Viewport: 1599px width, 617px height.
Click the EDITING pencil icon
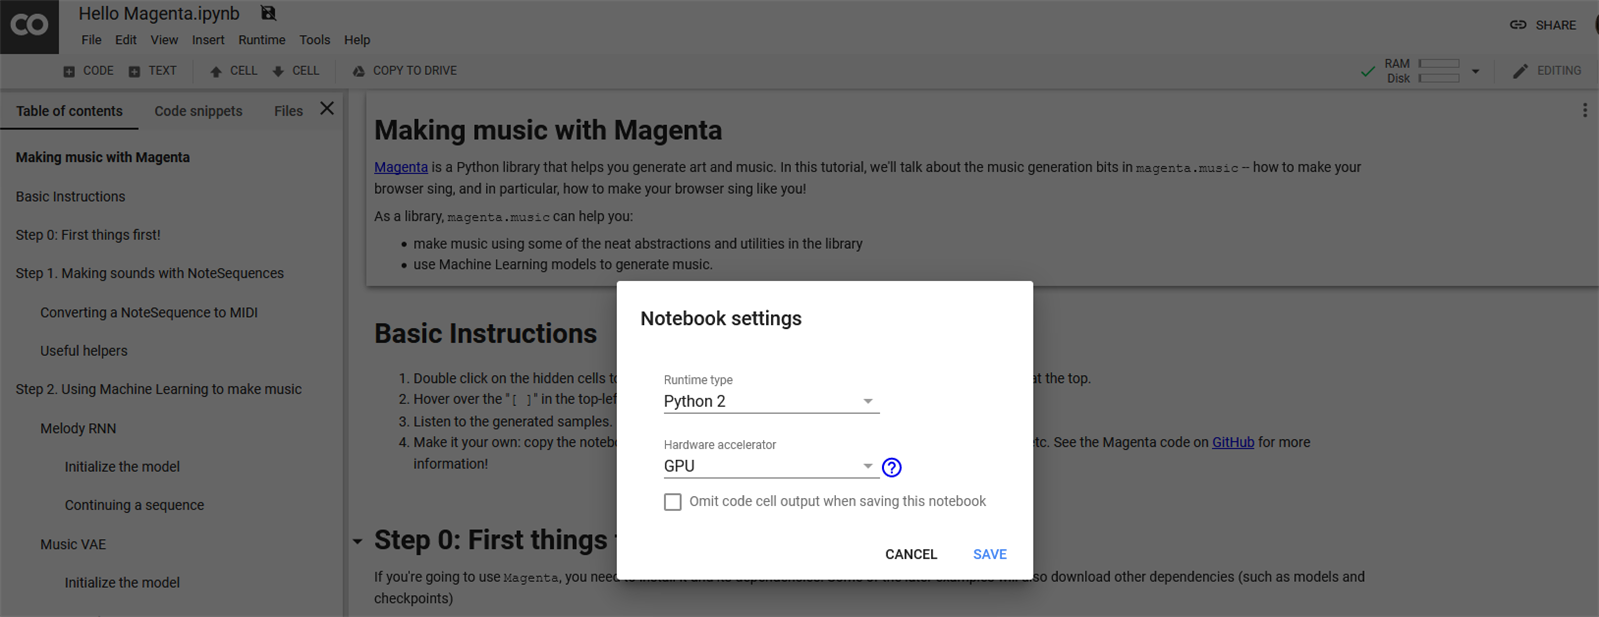pos(1520,71)
